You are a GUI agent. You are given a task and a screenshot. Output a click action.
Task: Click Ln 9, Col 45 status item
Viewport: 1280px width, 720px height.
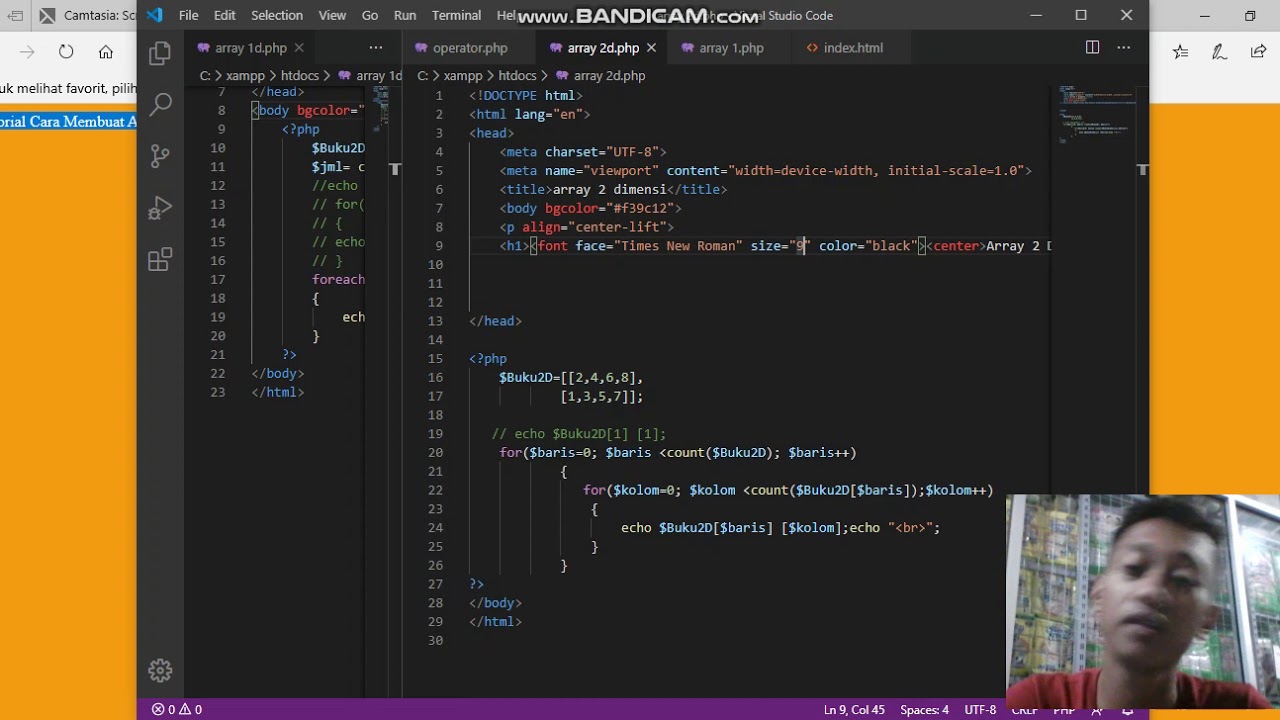click(x=854, y=709)
